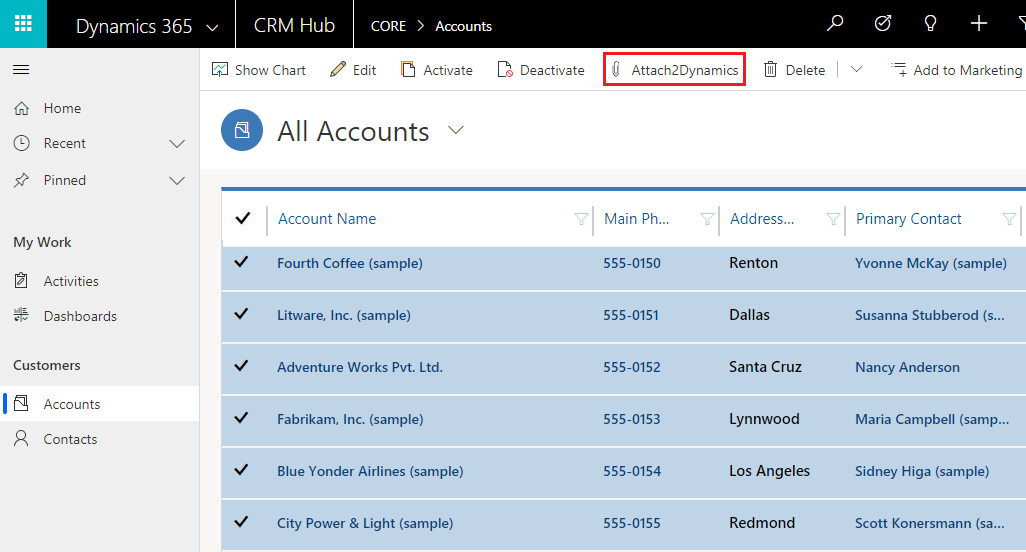Collapse the hamburger navigation menu
The height and width of the screenshot is (552, 1026).
(x=21, y=69)
